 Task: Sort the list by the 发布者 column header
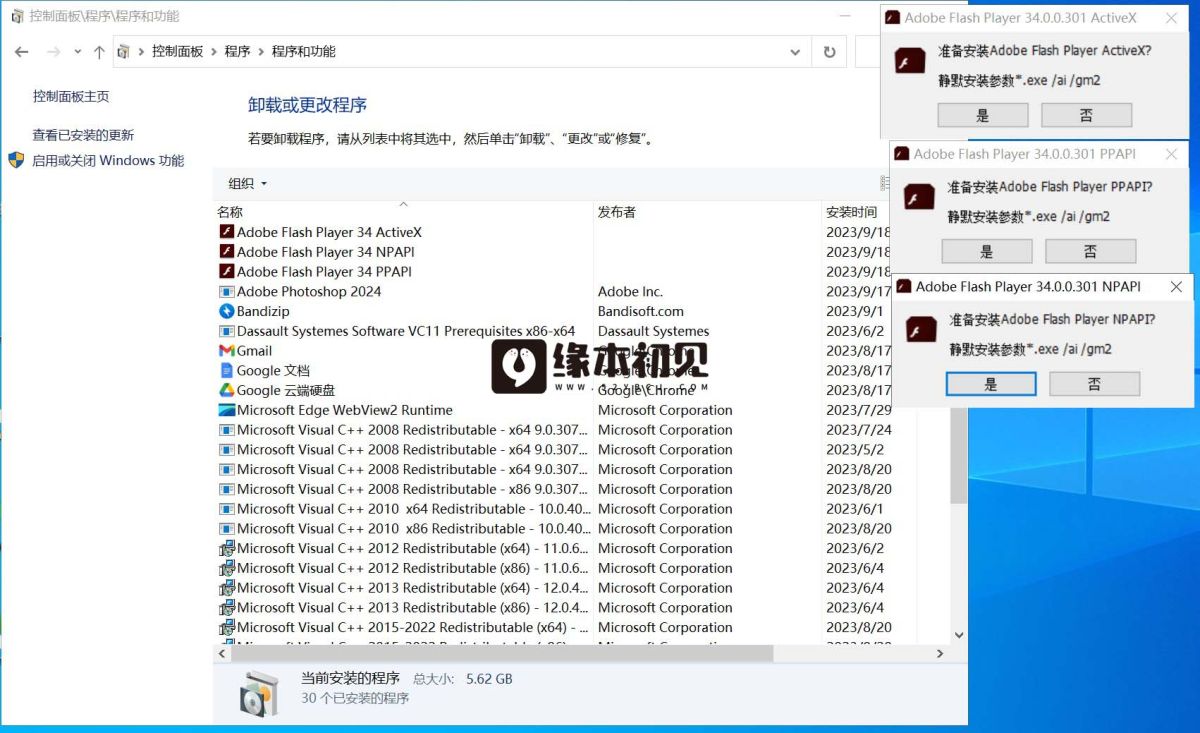pyautogui.click(x=707, y=212)
